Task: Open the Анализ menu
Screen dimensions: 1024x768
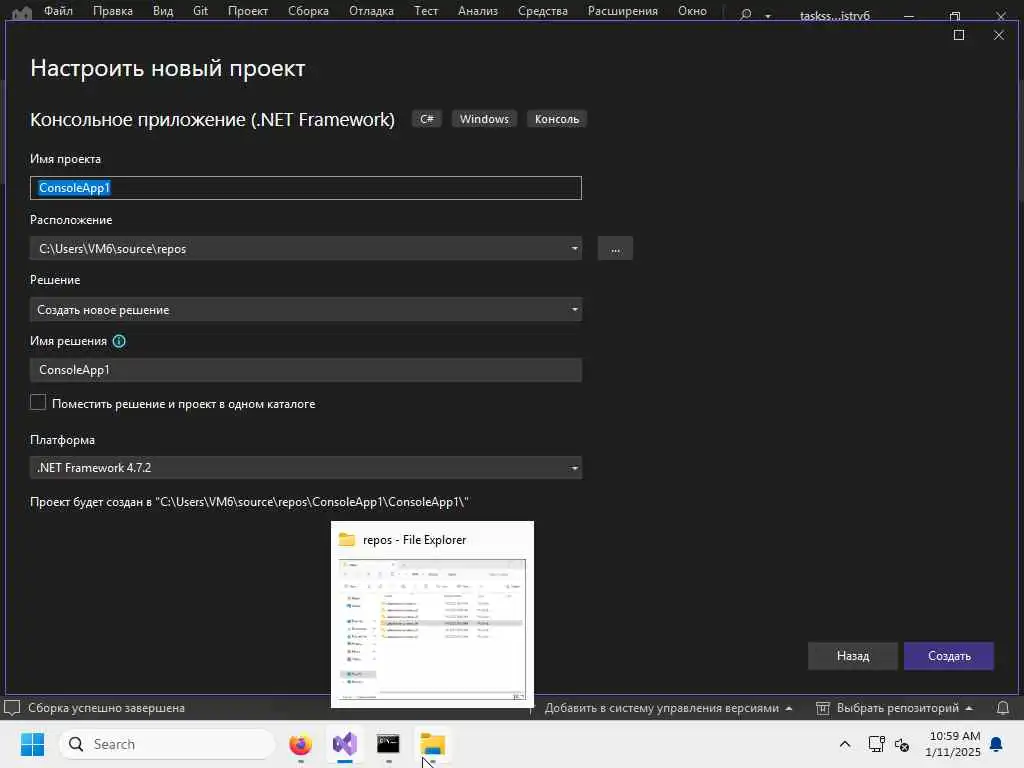Action: coord(477,11)
